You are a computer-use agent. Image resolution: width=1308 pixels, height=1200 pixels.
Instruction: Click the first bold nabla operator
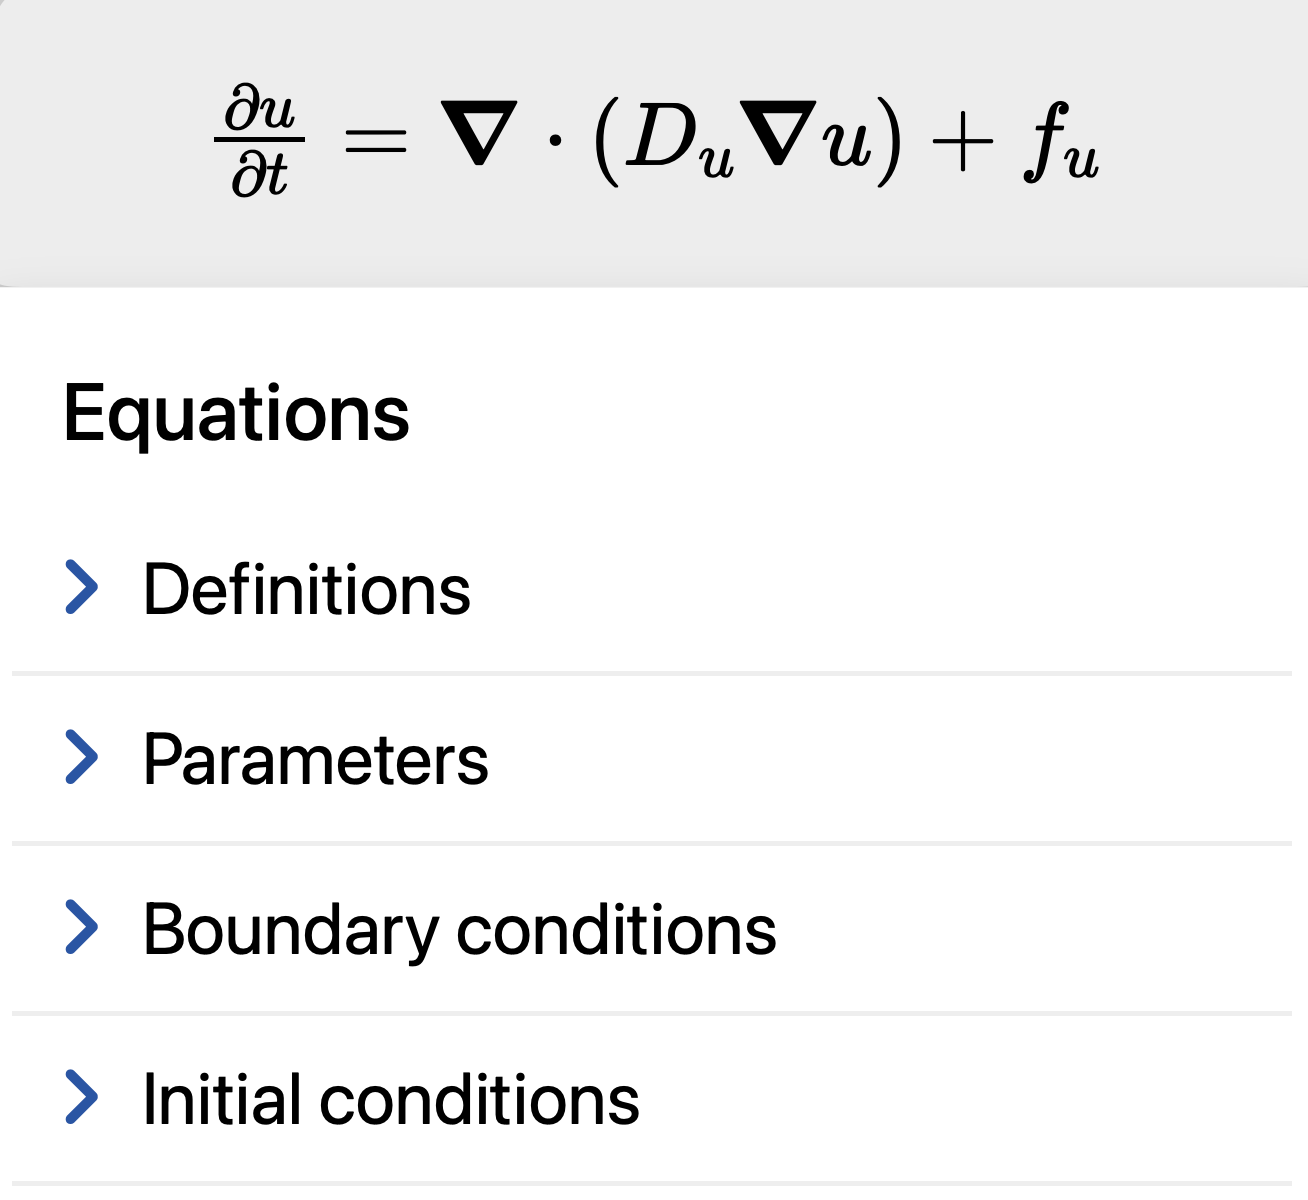479,135
